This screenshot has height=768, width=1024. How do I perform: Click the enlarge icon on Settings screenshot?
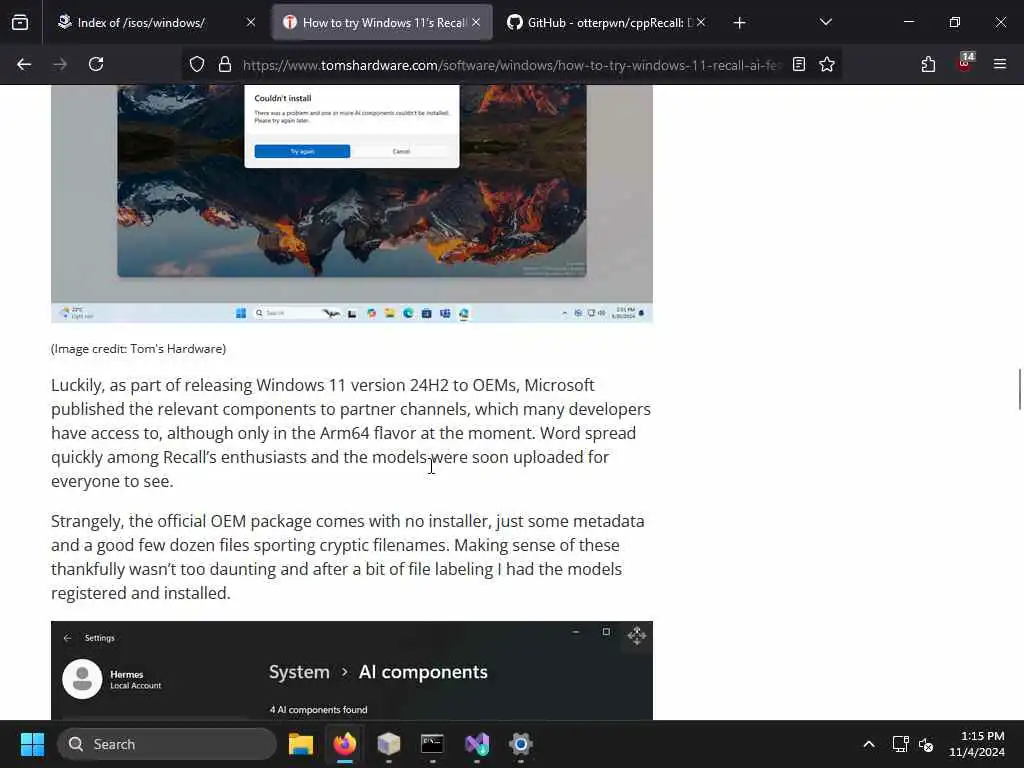pos(637,635)
